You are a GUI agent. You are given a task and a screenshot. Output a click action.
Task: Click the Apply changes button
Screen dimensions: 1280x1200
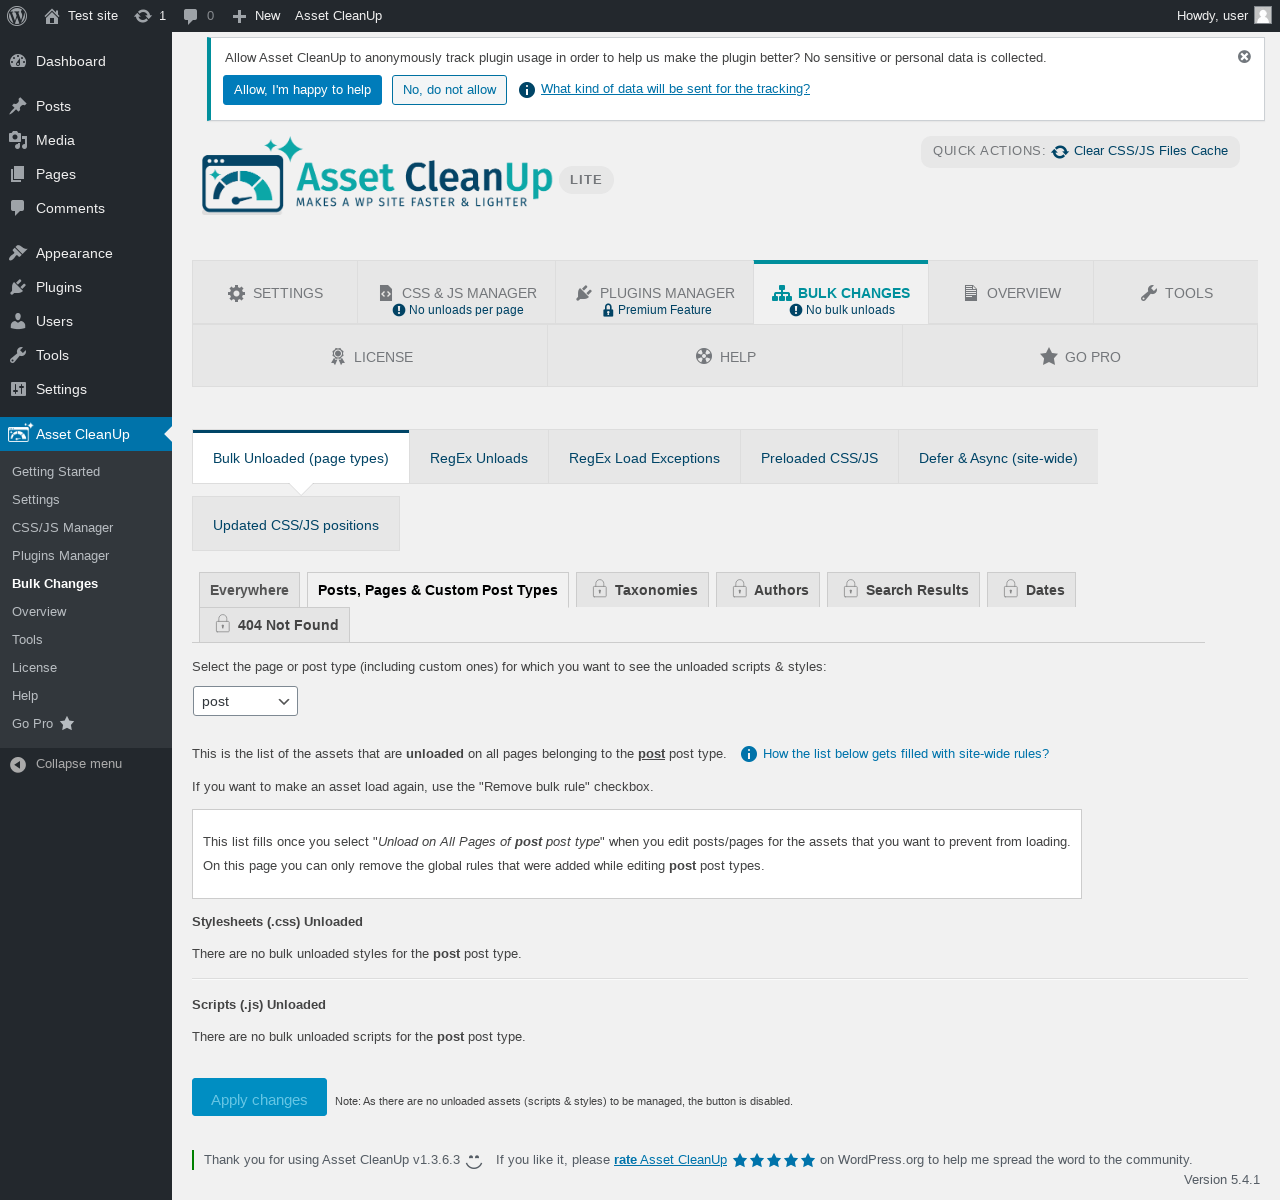259,1097
